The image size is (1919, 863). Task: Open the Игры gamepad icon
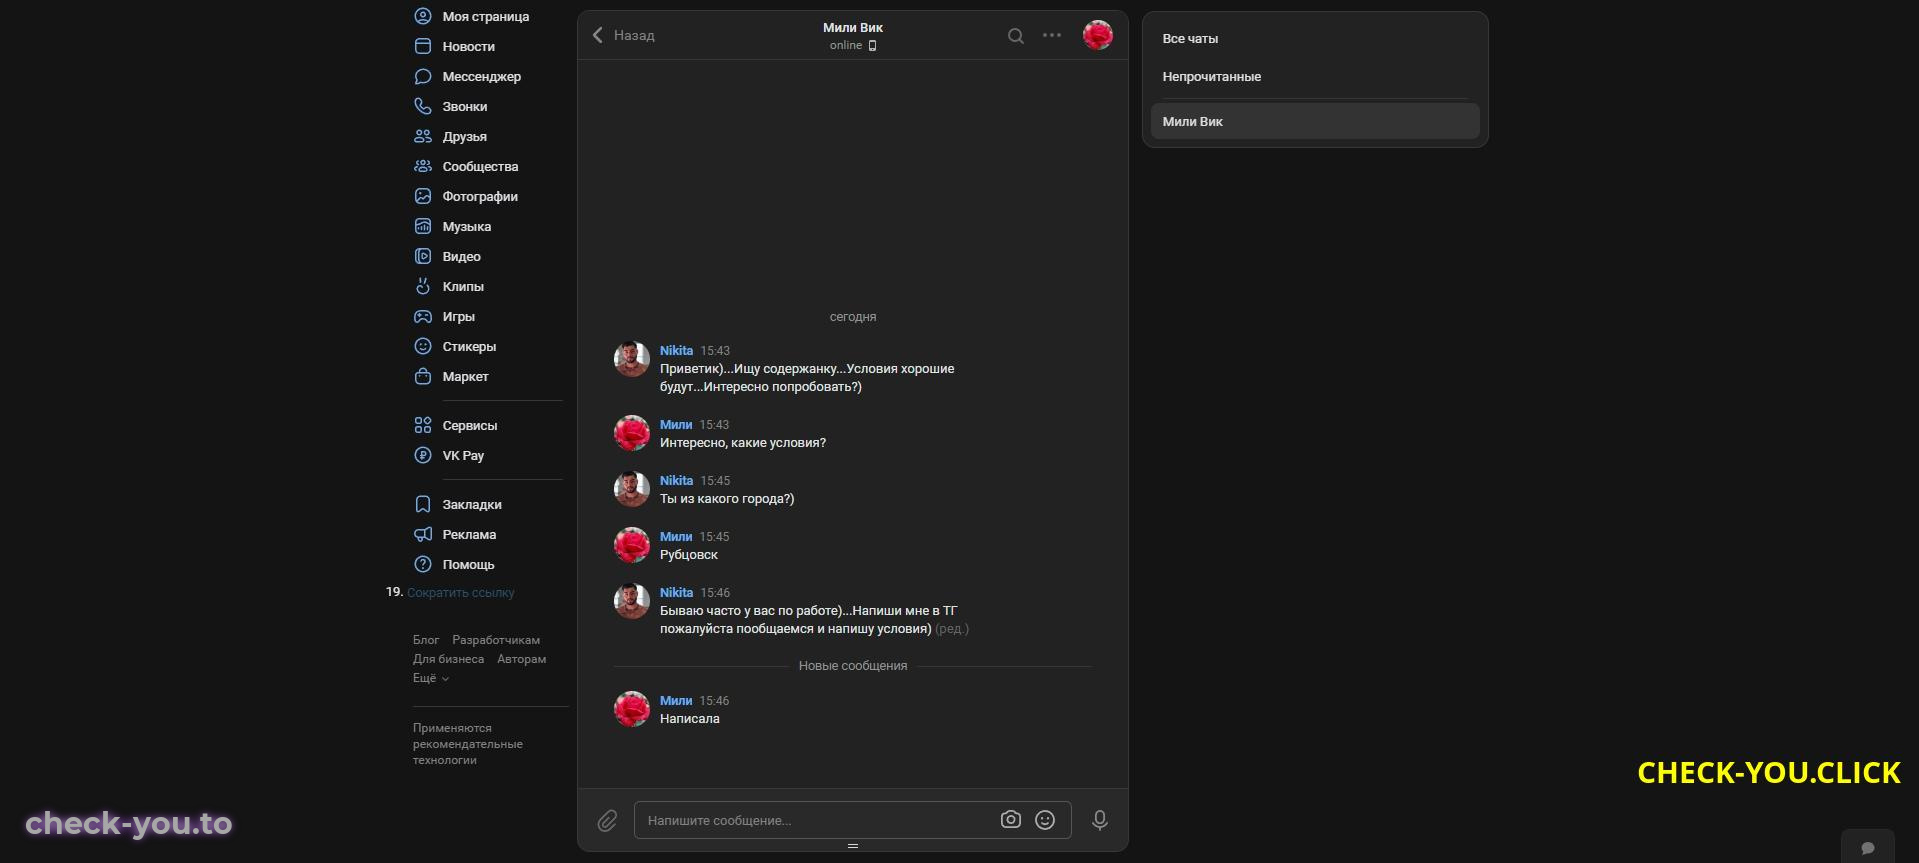pyautogui.click(x=423, y=316)
